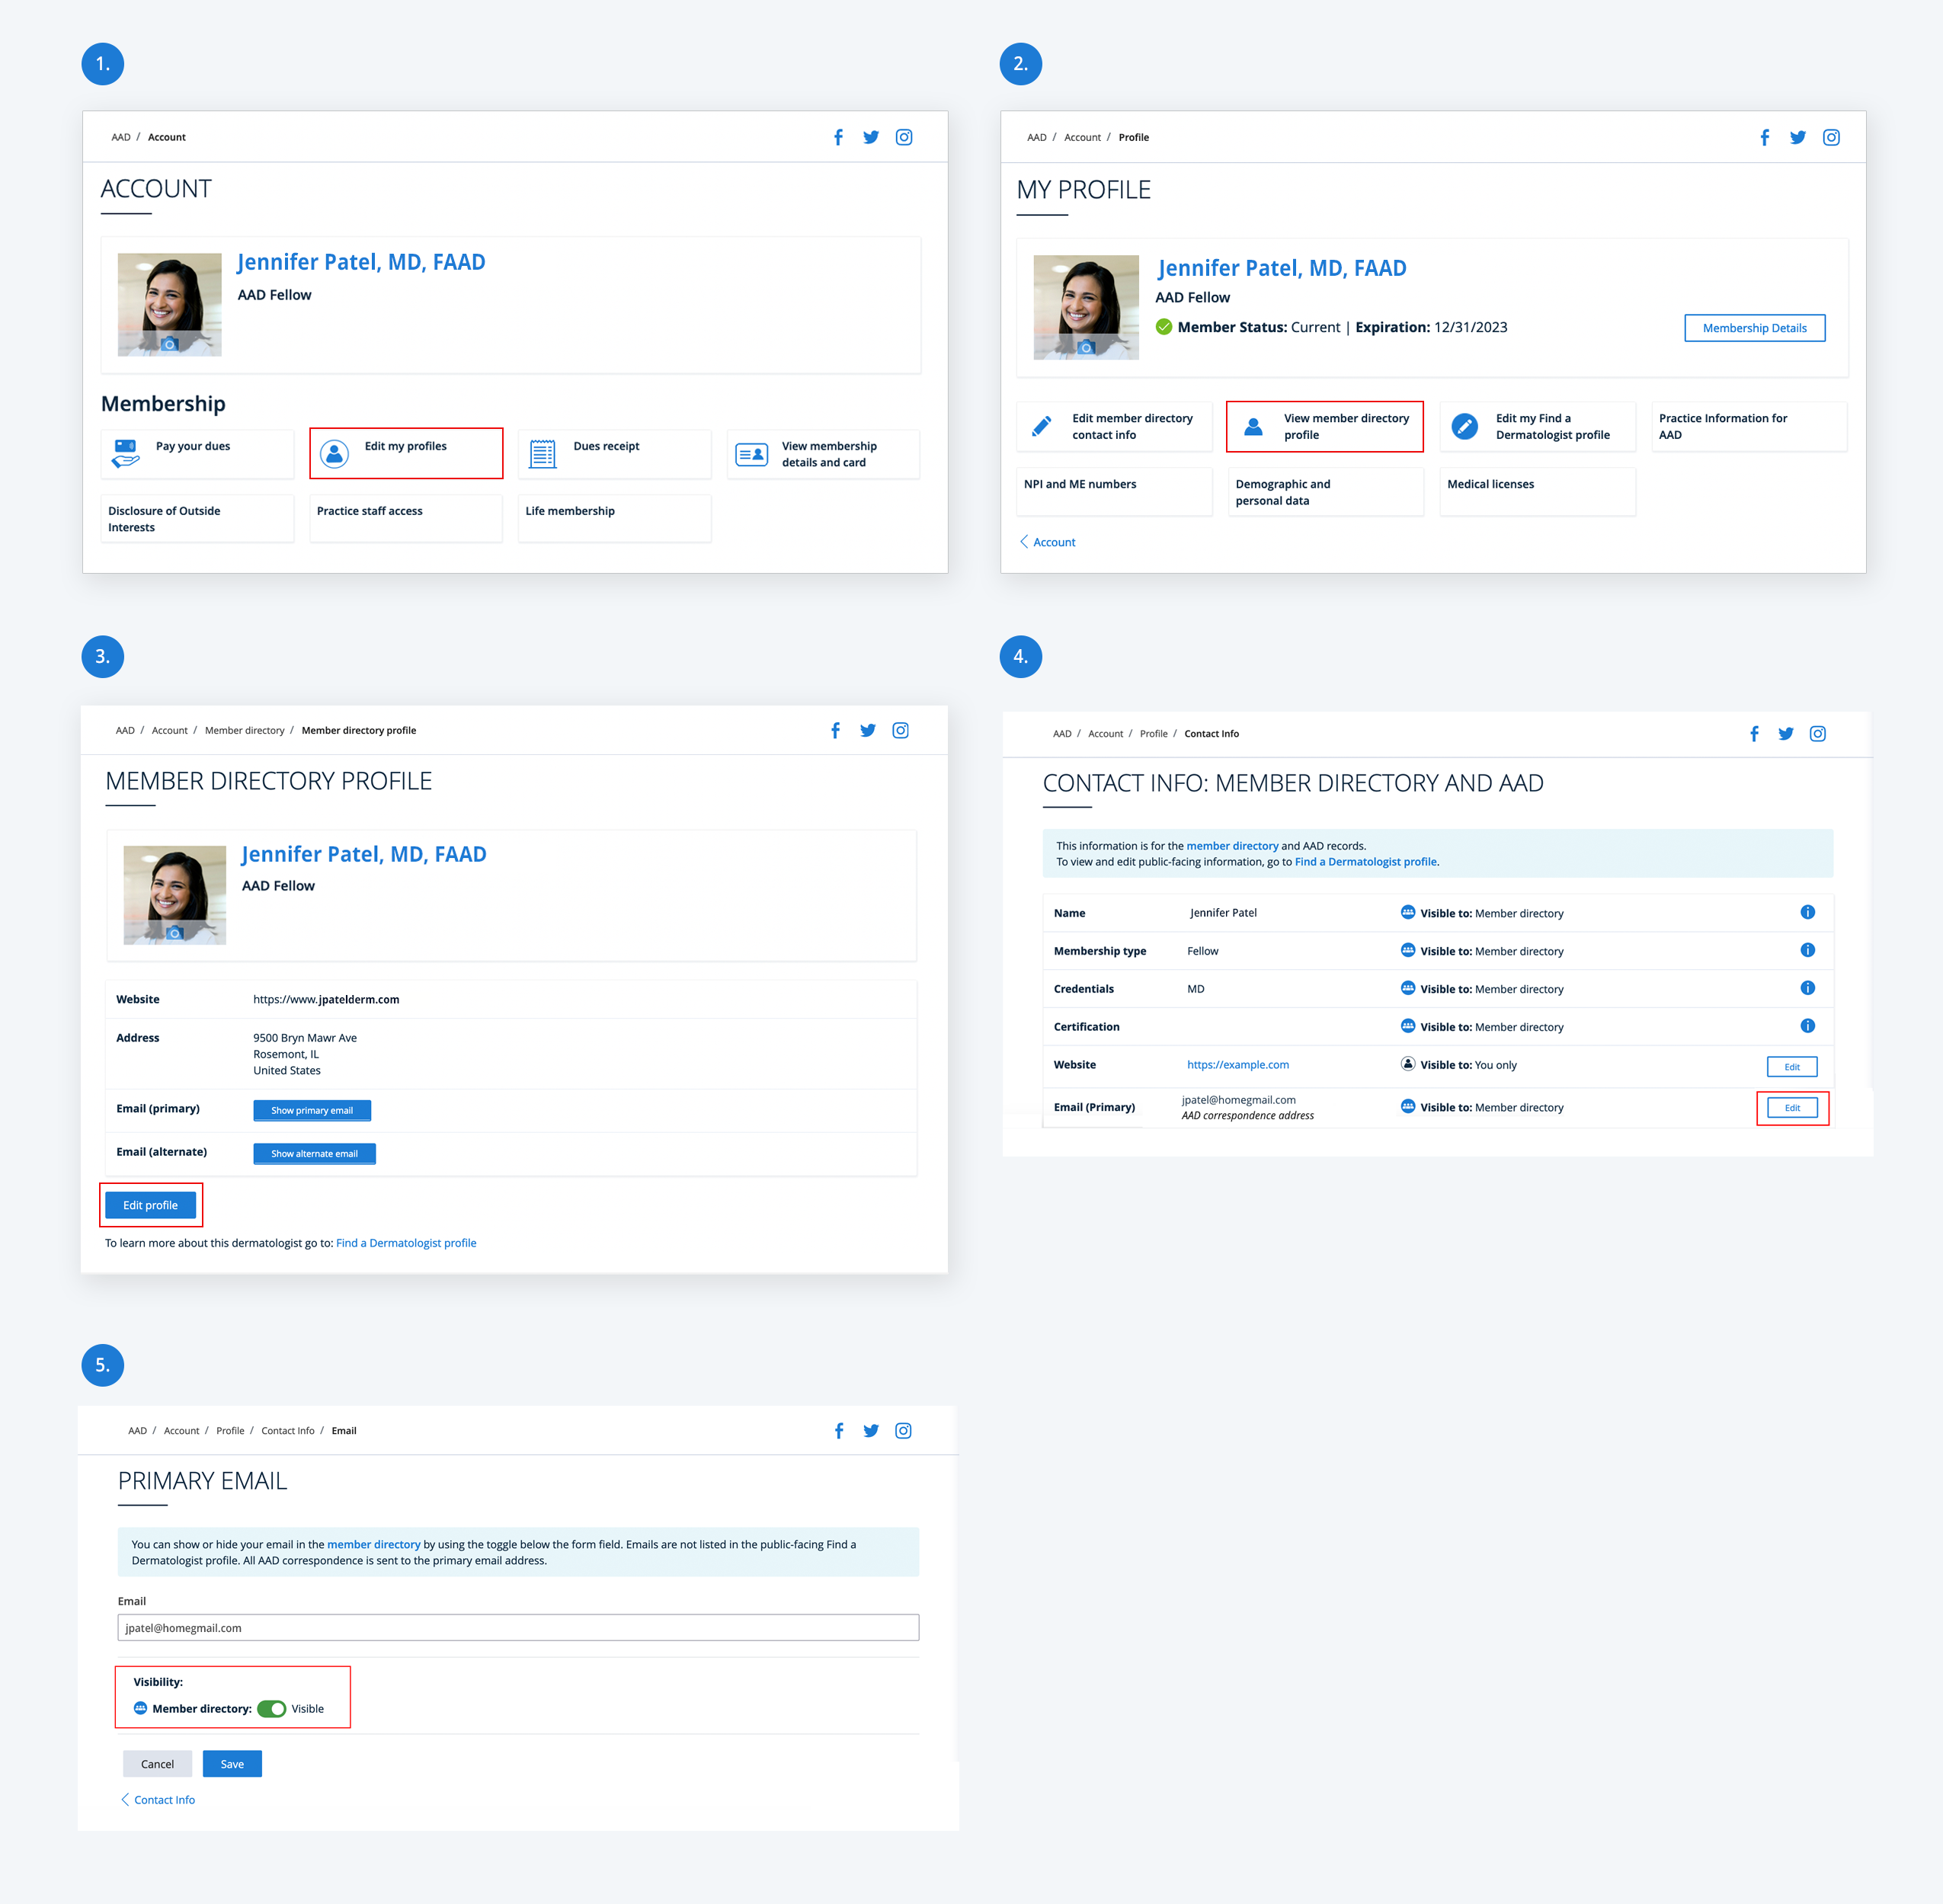Open Disclosure of Outside Interests tile
The width and height of the screenshot is (1943, 1904).
pos(197,518)
